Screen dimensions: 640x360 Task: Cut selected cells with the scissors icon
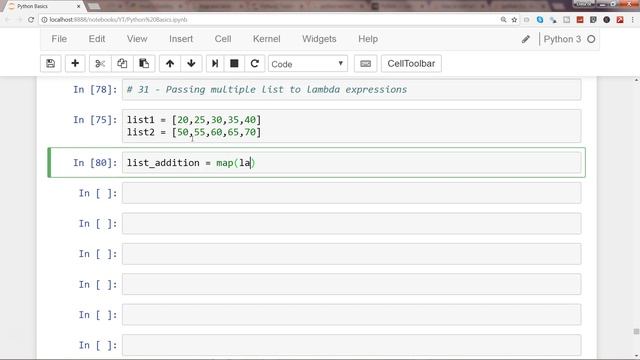click(100, 64)
